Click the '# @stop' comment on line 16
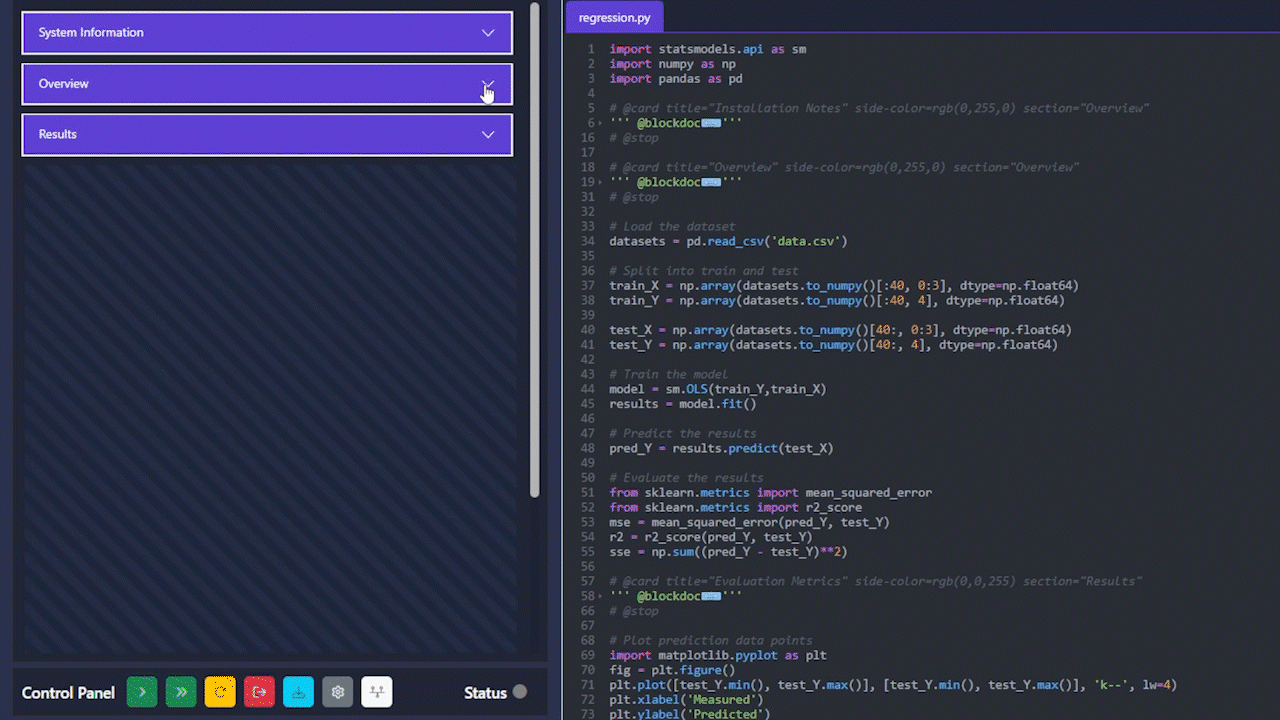The image size is (1280, 720). coord(634,138)
